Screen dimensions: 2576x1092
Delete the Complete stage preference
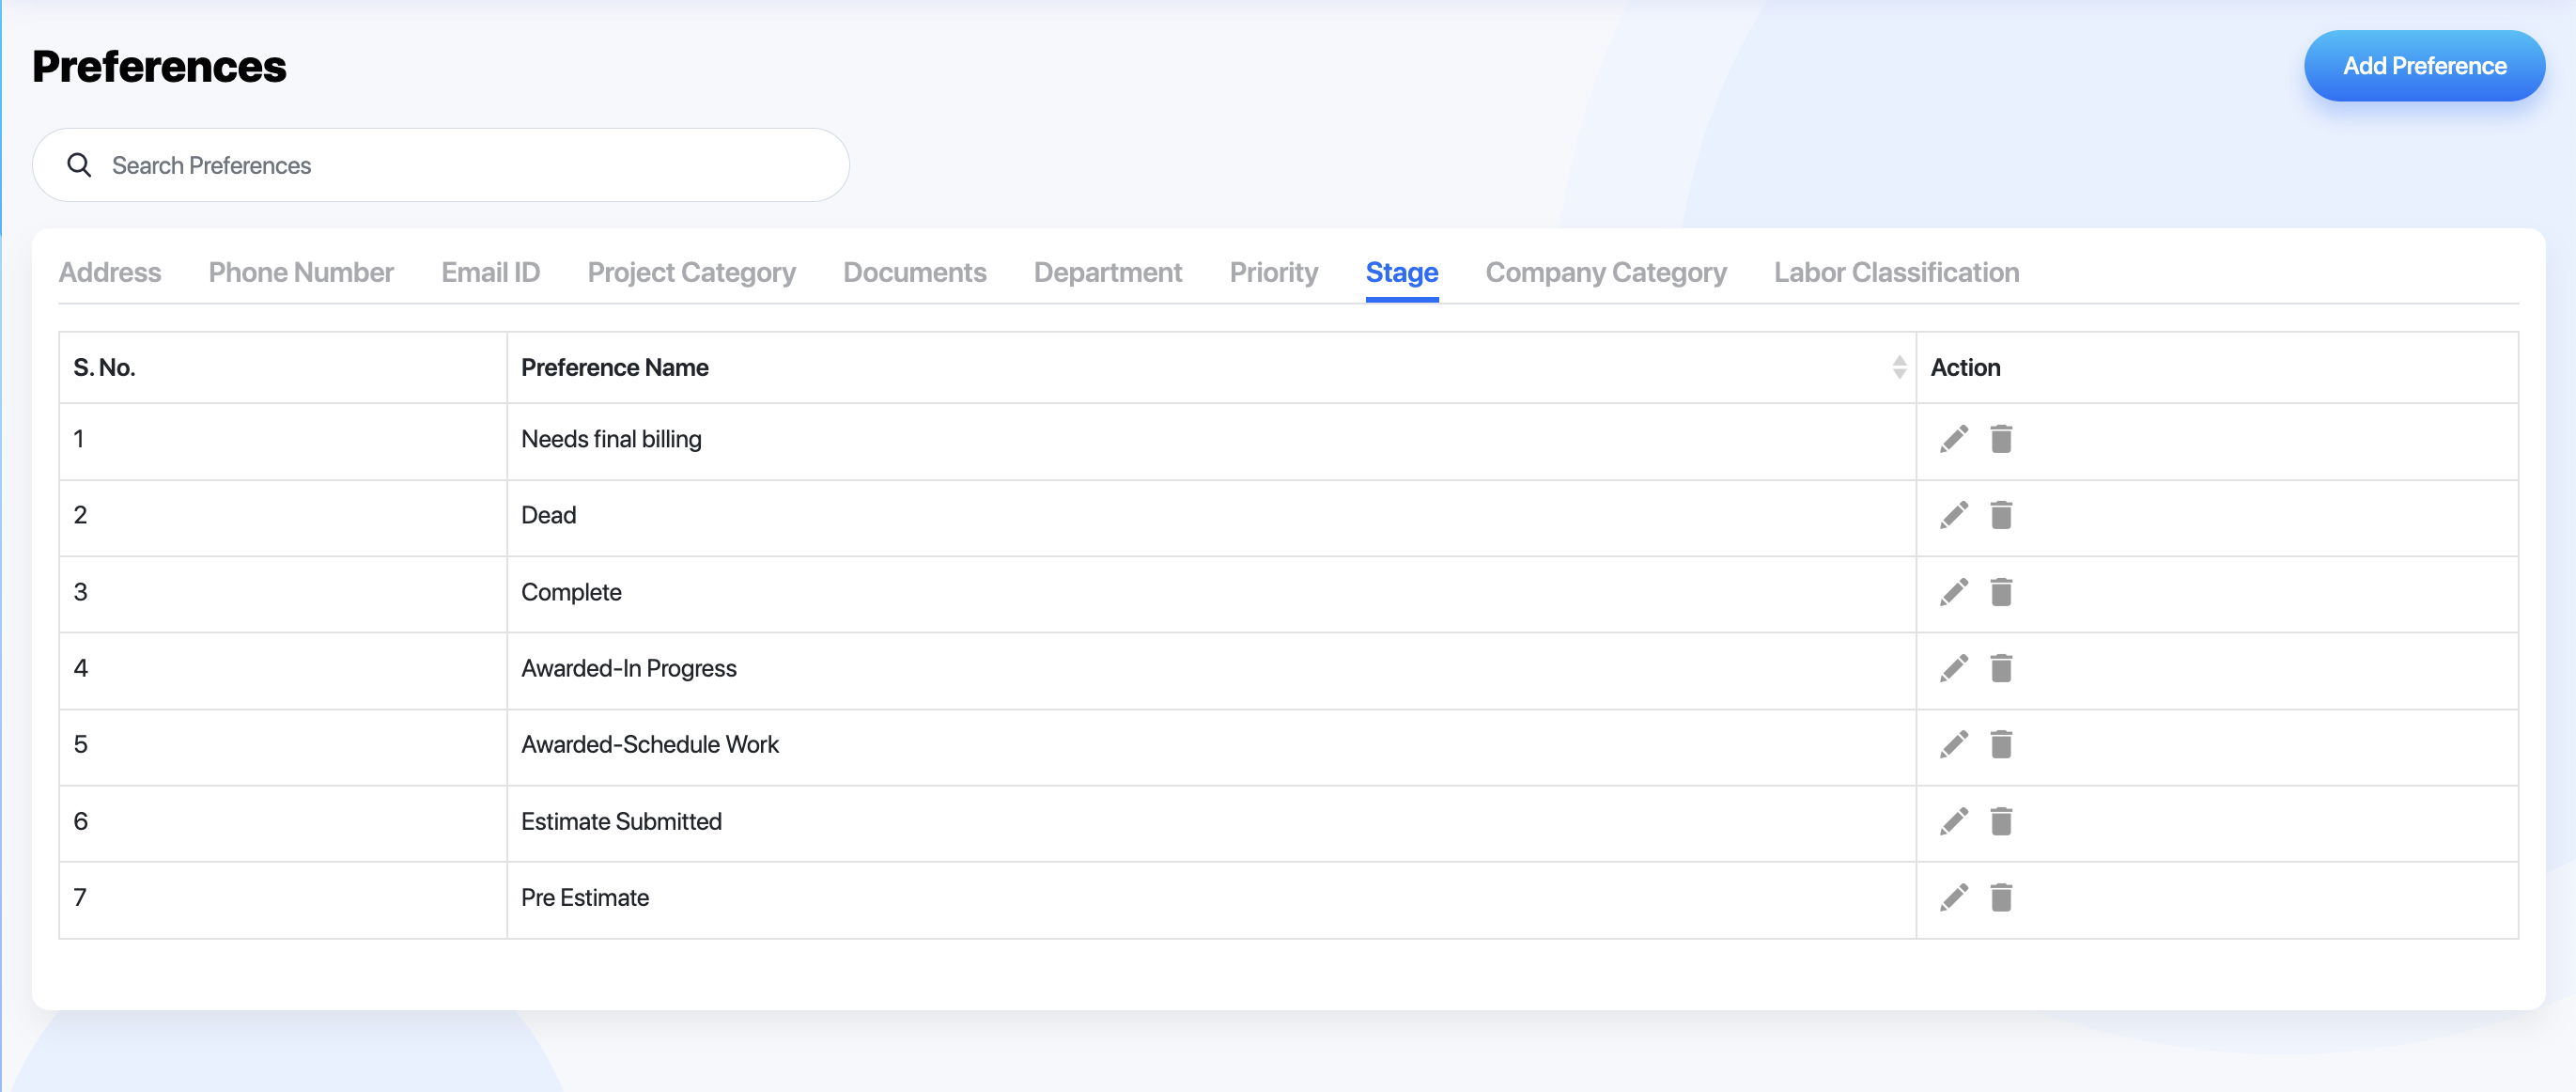(2001, 592)
